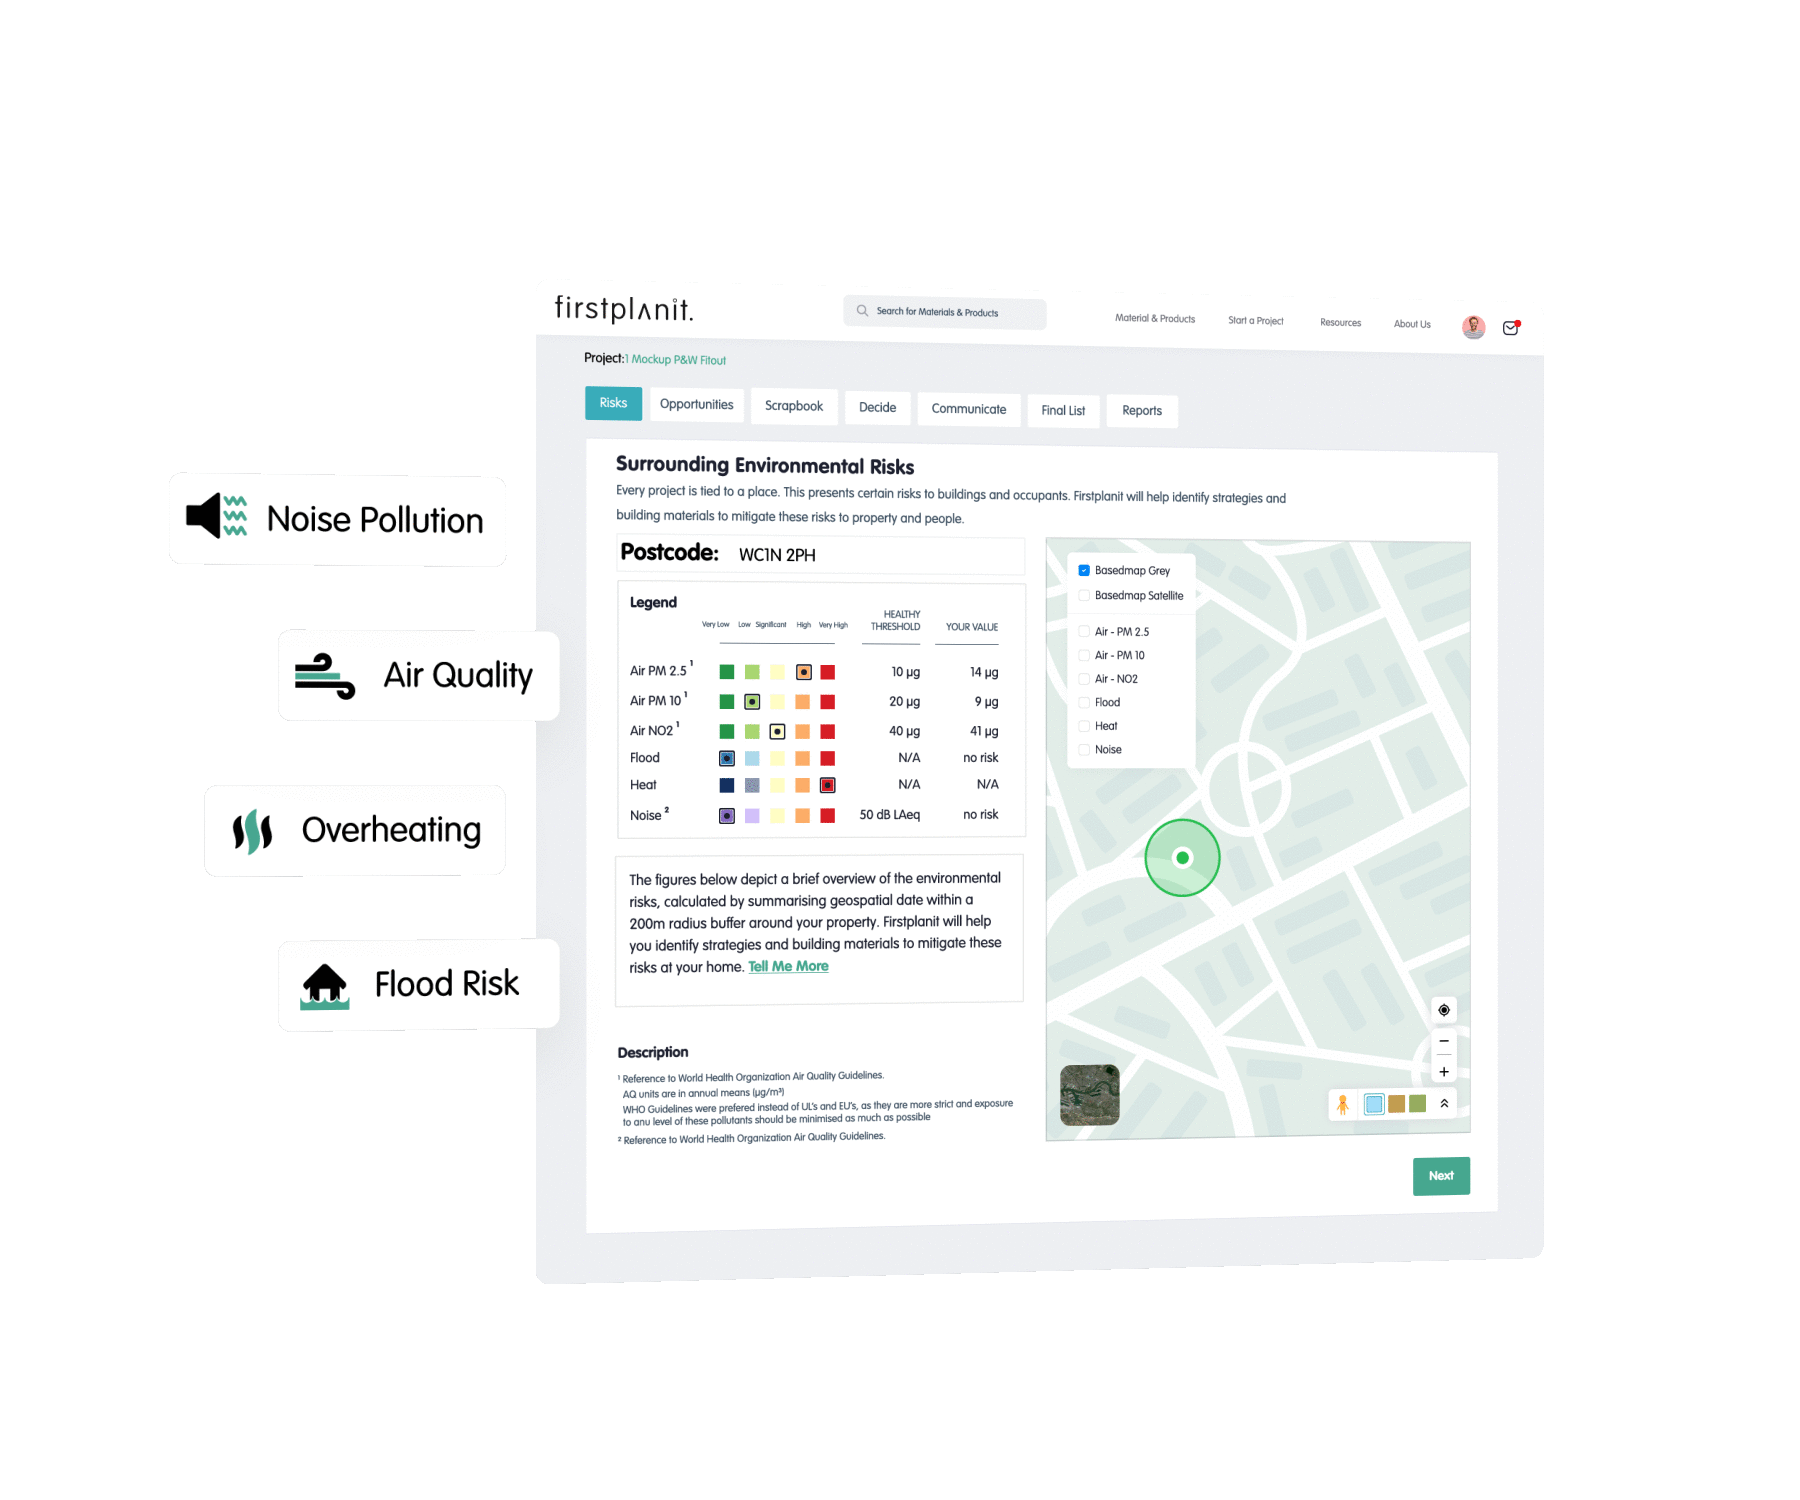
Task: Click the Surrounding Environmental Risks heading
Action: [765, 466]
